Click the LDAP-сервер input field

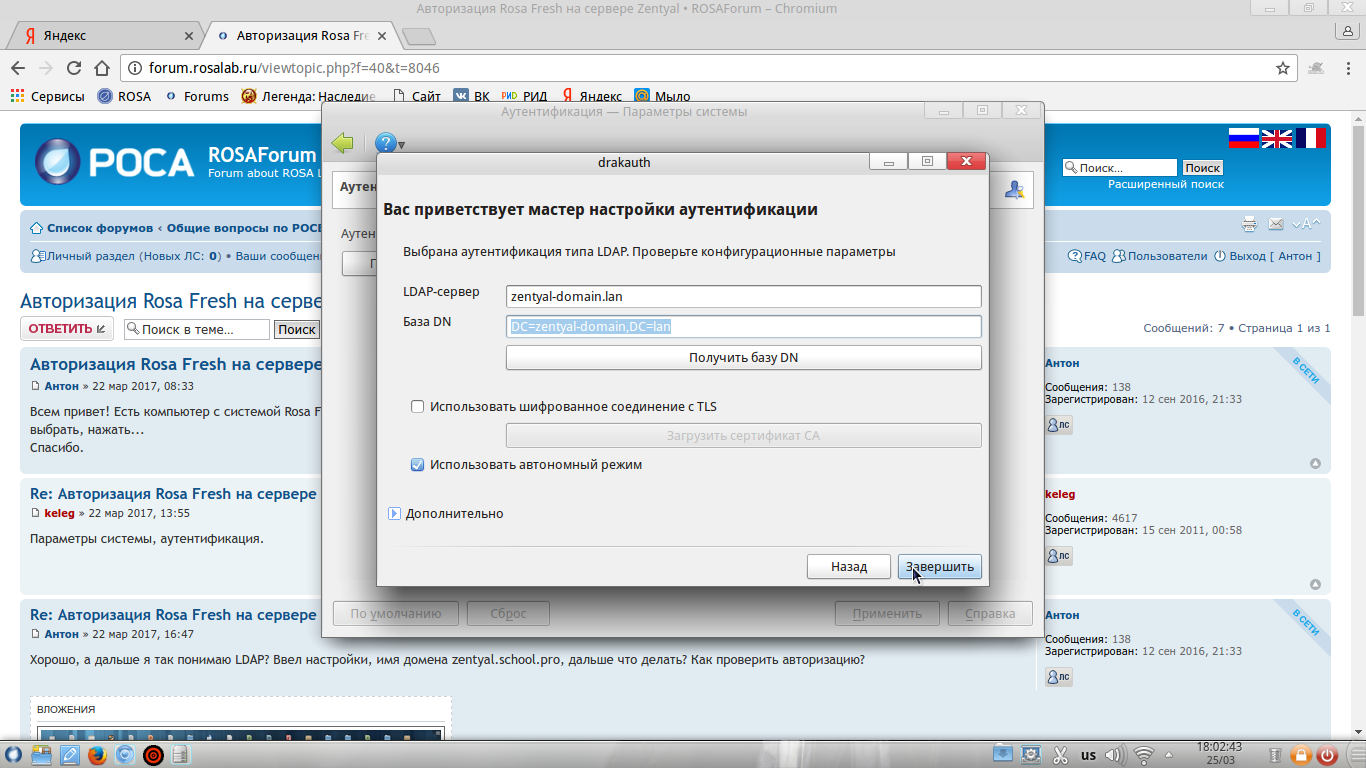pos(743,297)
